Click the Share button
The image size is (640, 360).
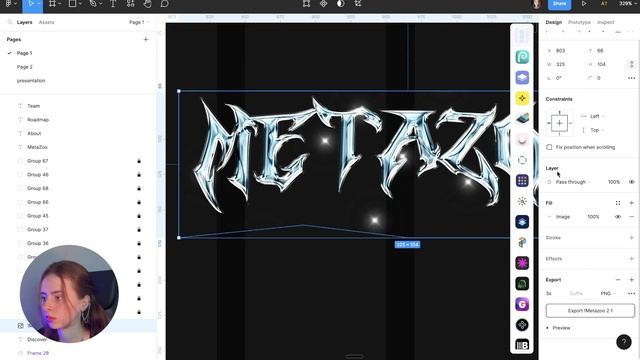[x=559, y=4]
